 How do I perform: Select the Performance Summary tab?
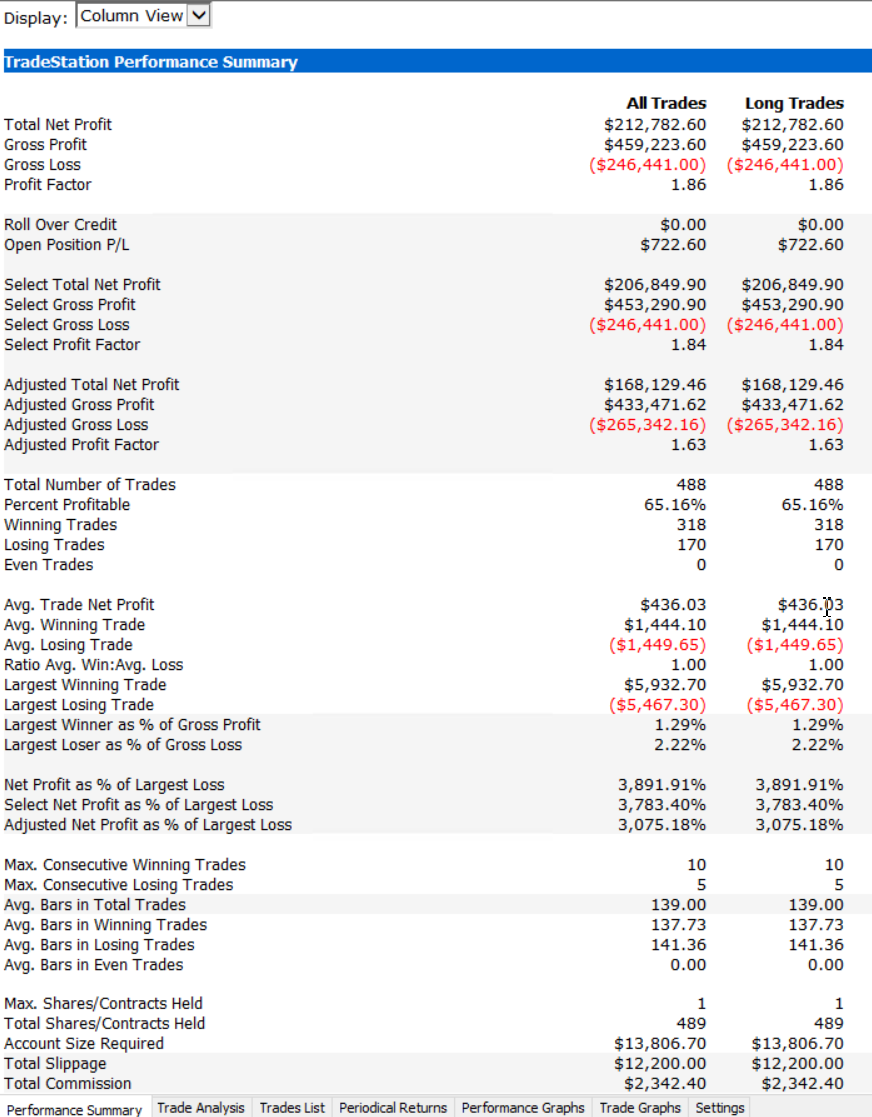[75, 1109]
